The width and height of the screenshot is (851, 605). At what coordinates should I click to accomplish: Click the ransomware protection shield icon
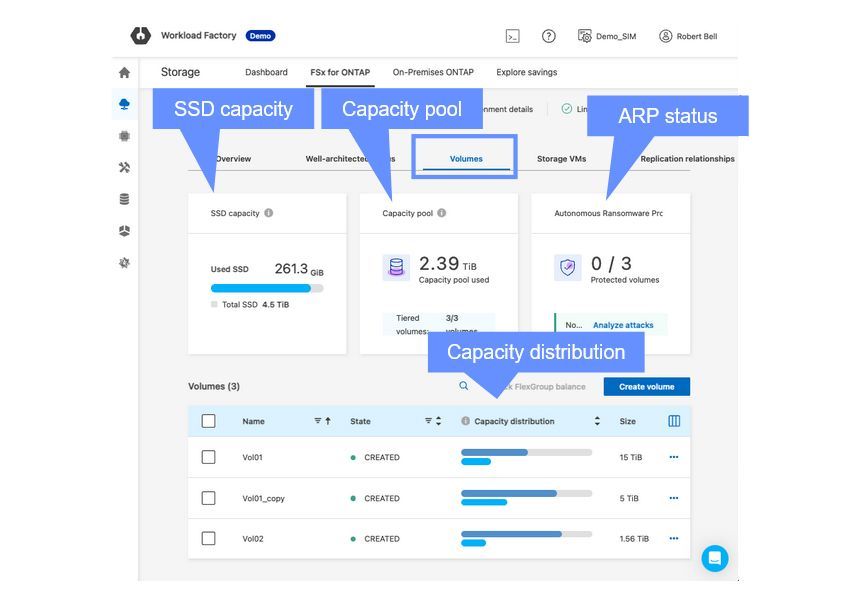click(568, 267)
